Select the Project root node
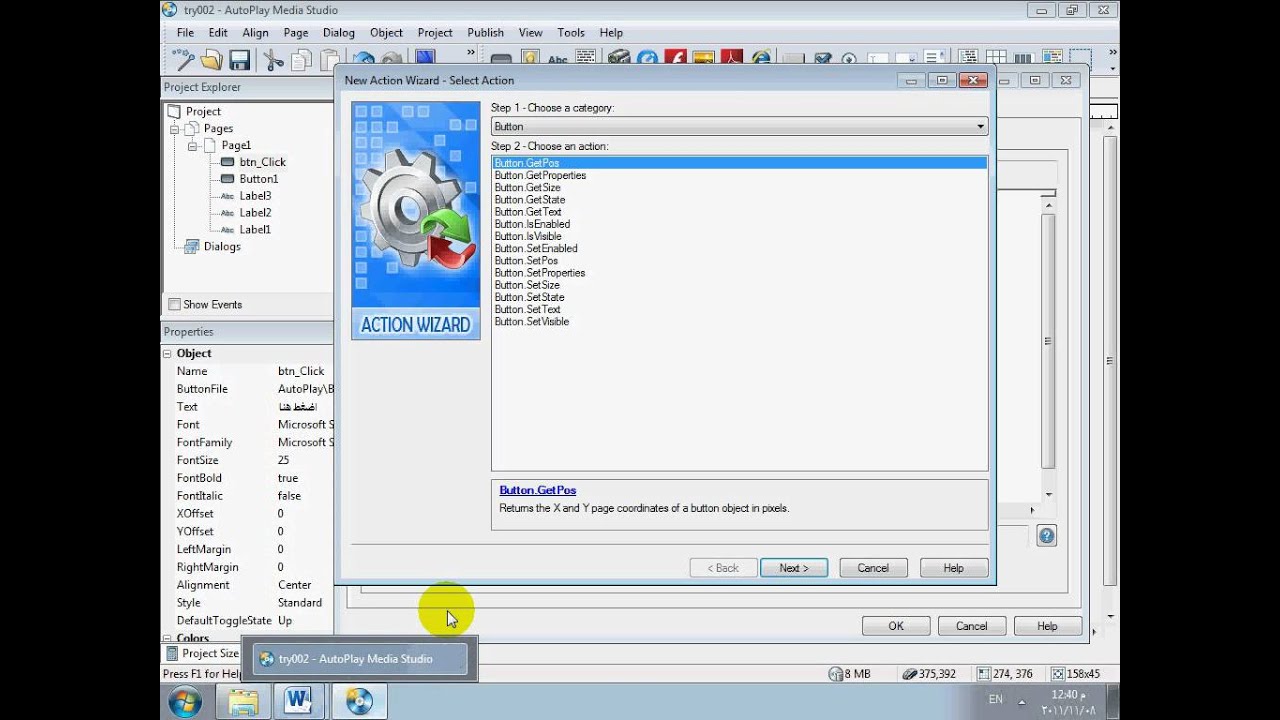Screen dimensions: 1280x720 click(x=203, y=112)
